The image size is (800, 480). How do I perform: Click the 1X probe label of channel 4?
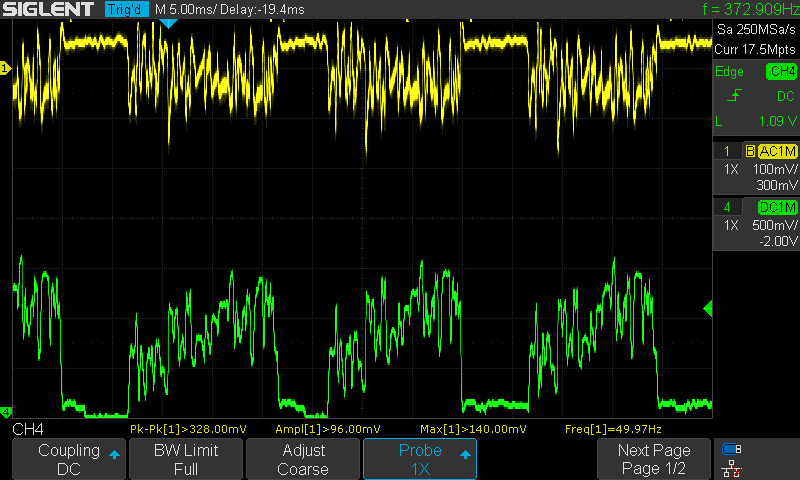pyautogui.click(x=731, y=225)
